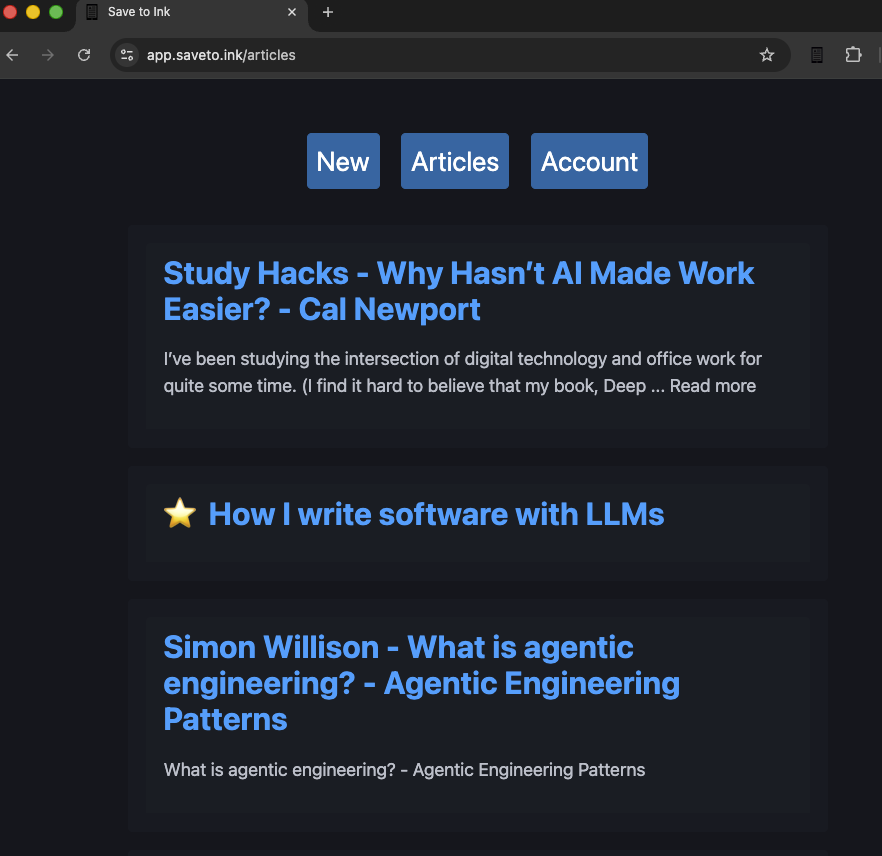Close the Save to Ink browser tab

[x=292, y=12]
